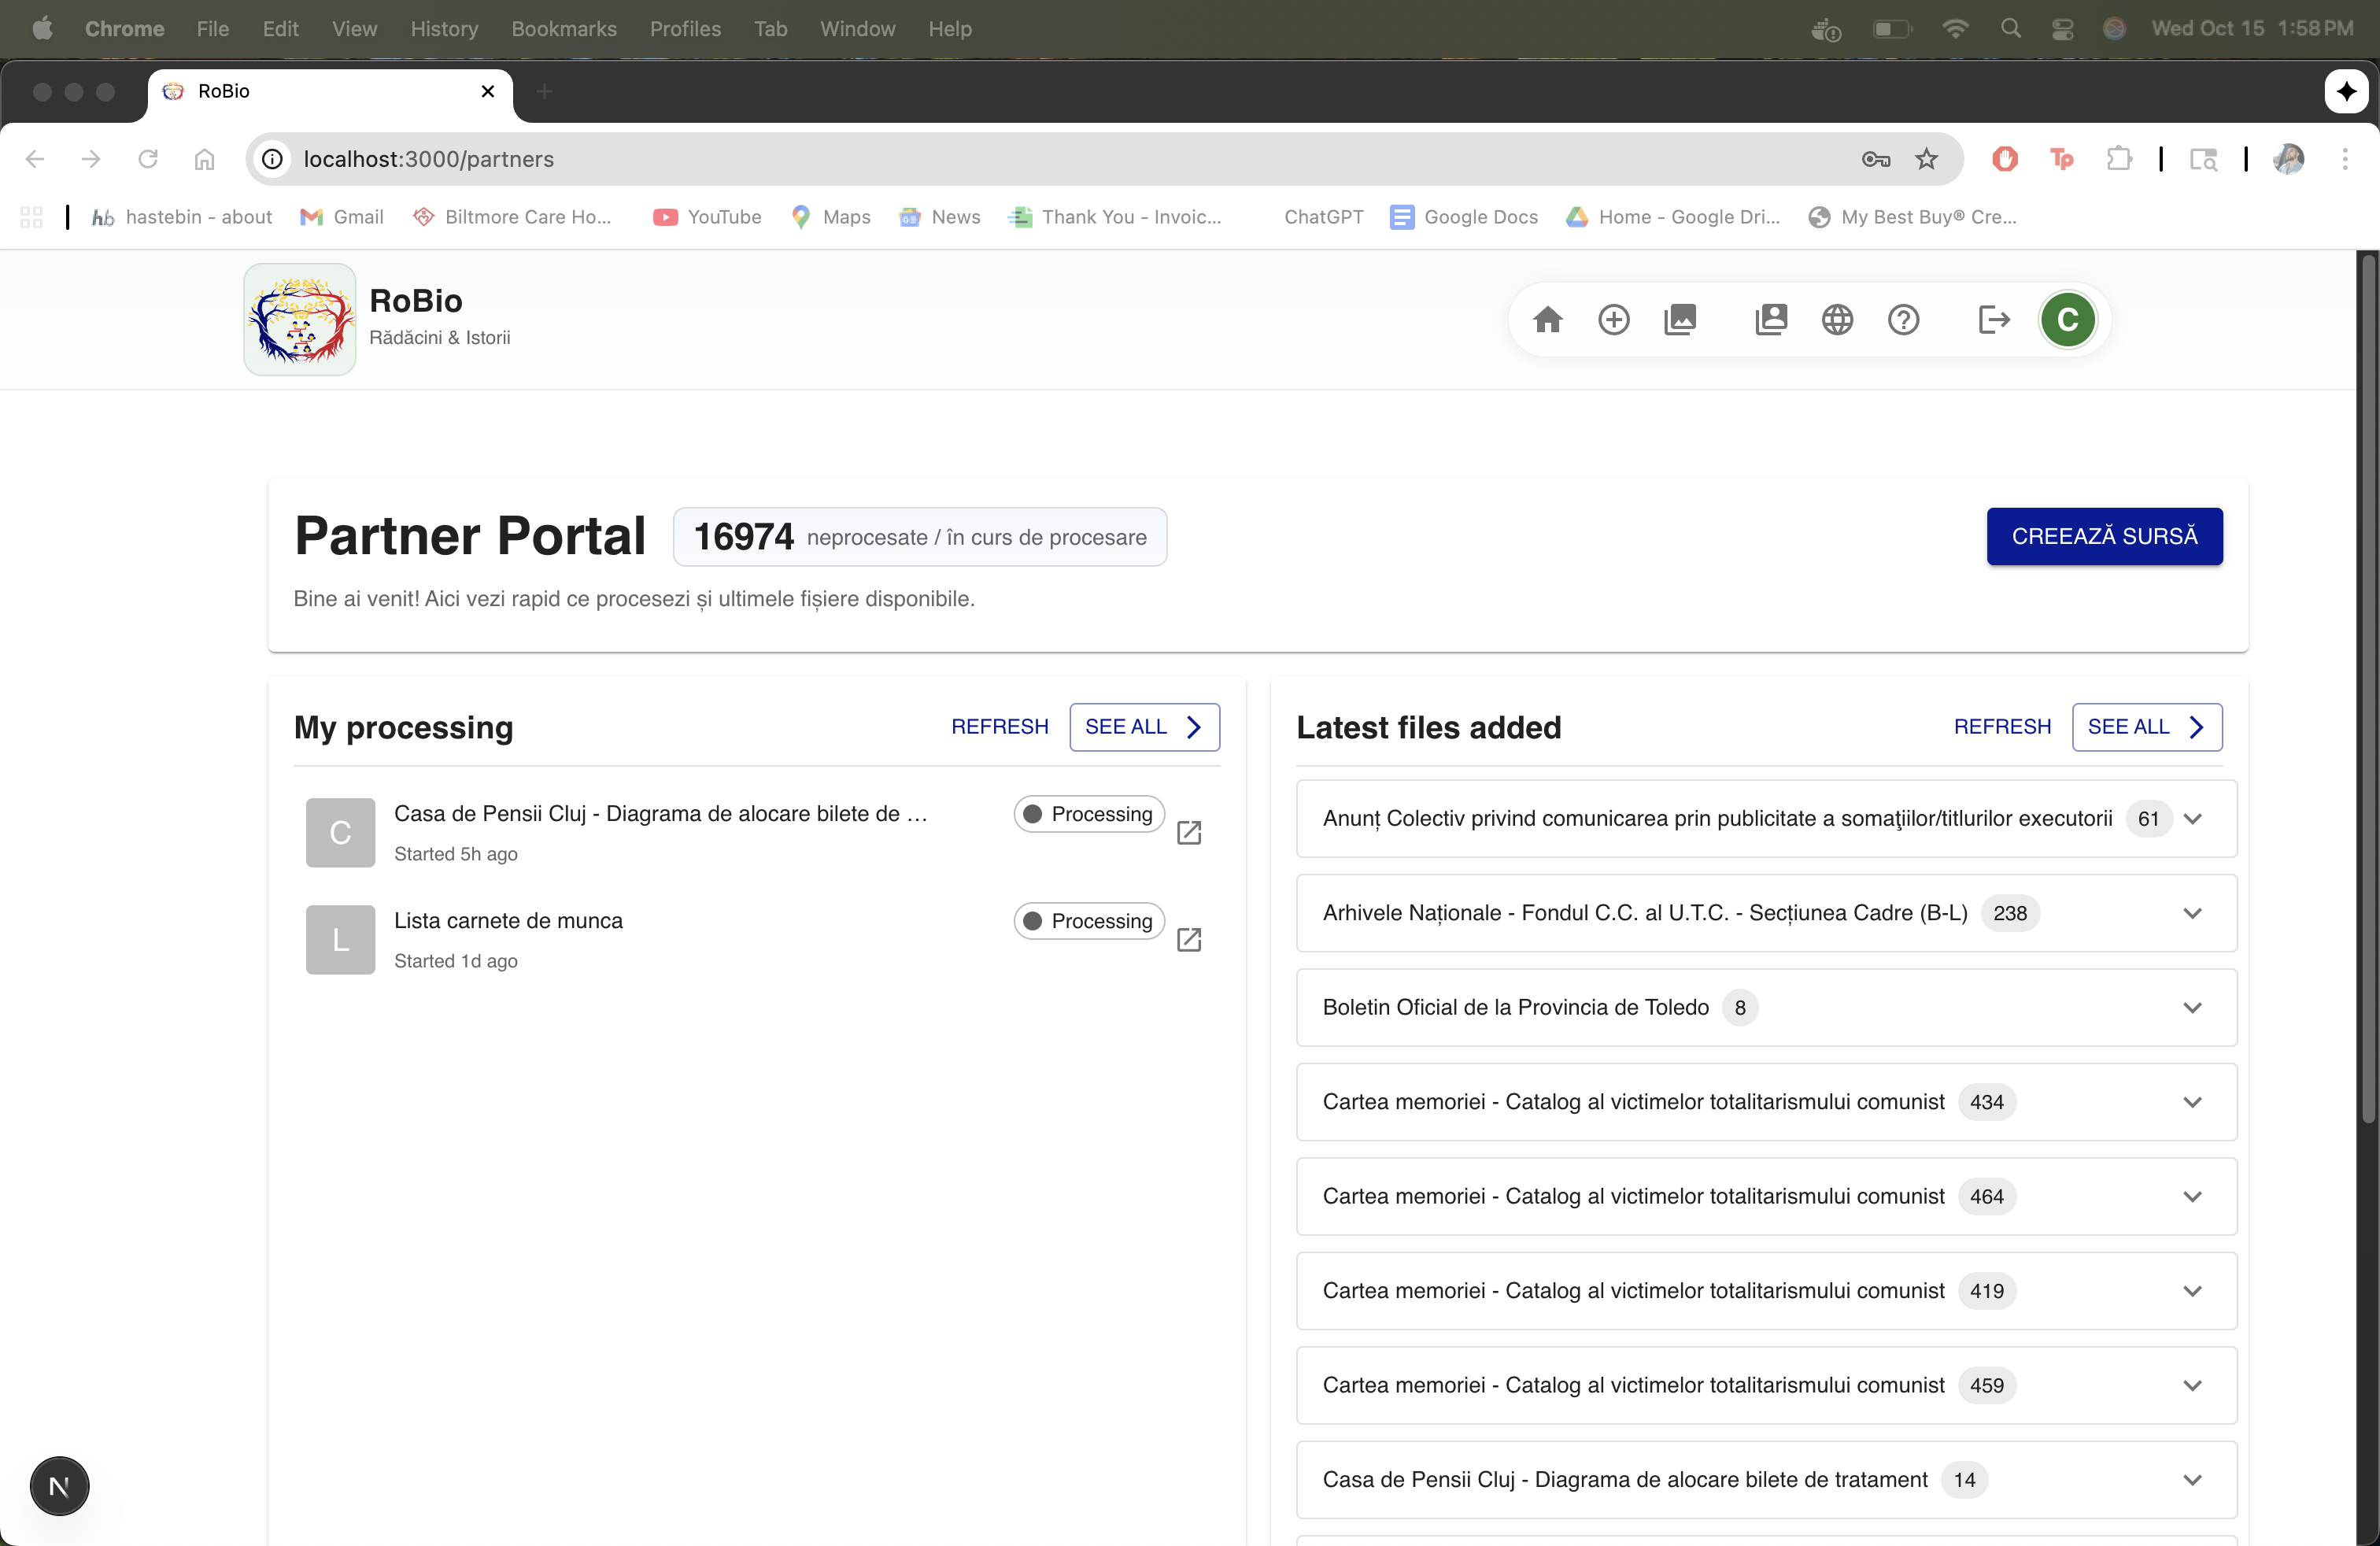Open Casa de Pensii Cluj external link icon
Screen dimensions: 2380x1546
(x=1189, y=833)
